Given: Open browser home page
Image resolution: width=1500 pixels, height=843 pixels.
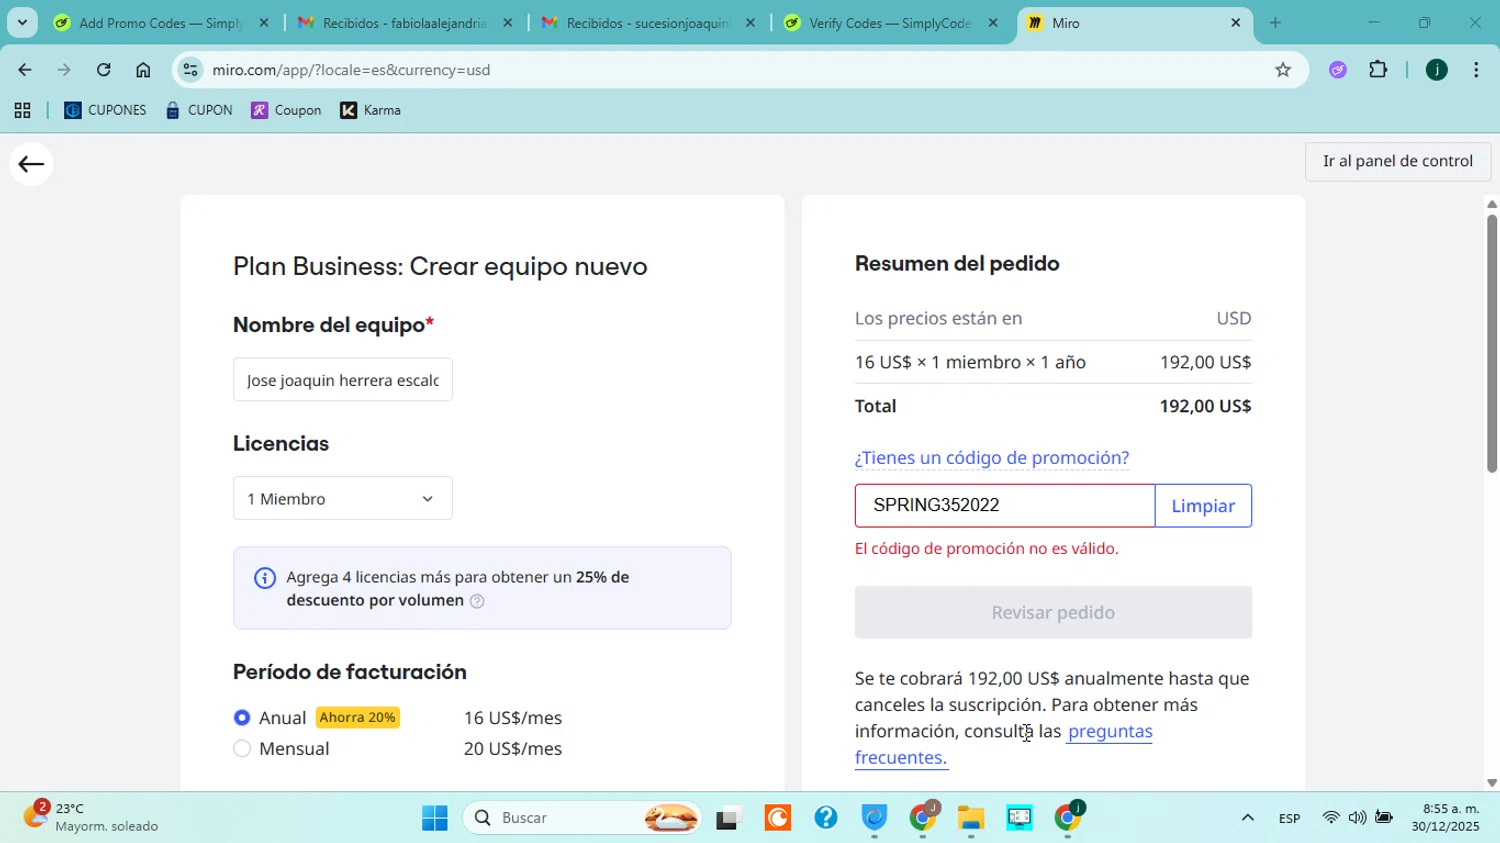Looking at the screenshot, I should (143, 70).
